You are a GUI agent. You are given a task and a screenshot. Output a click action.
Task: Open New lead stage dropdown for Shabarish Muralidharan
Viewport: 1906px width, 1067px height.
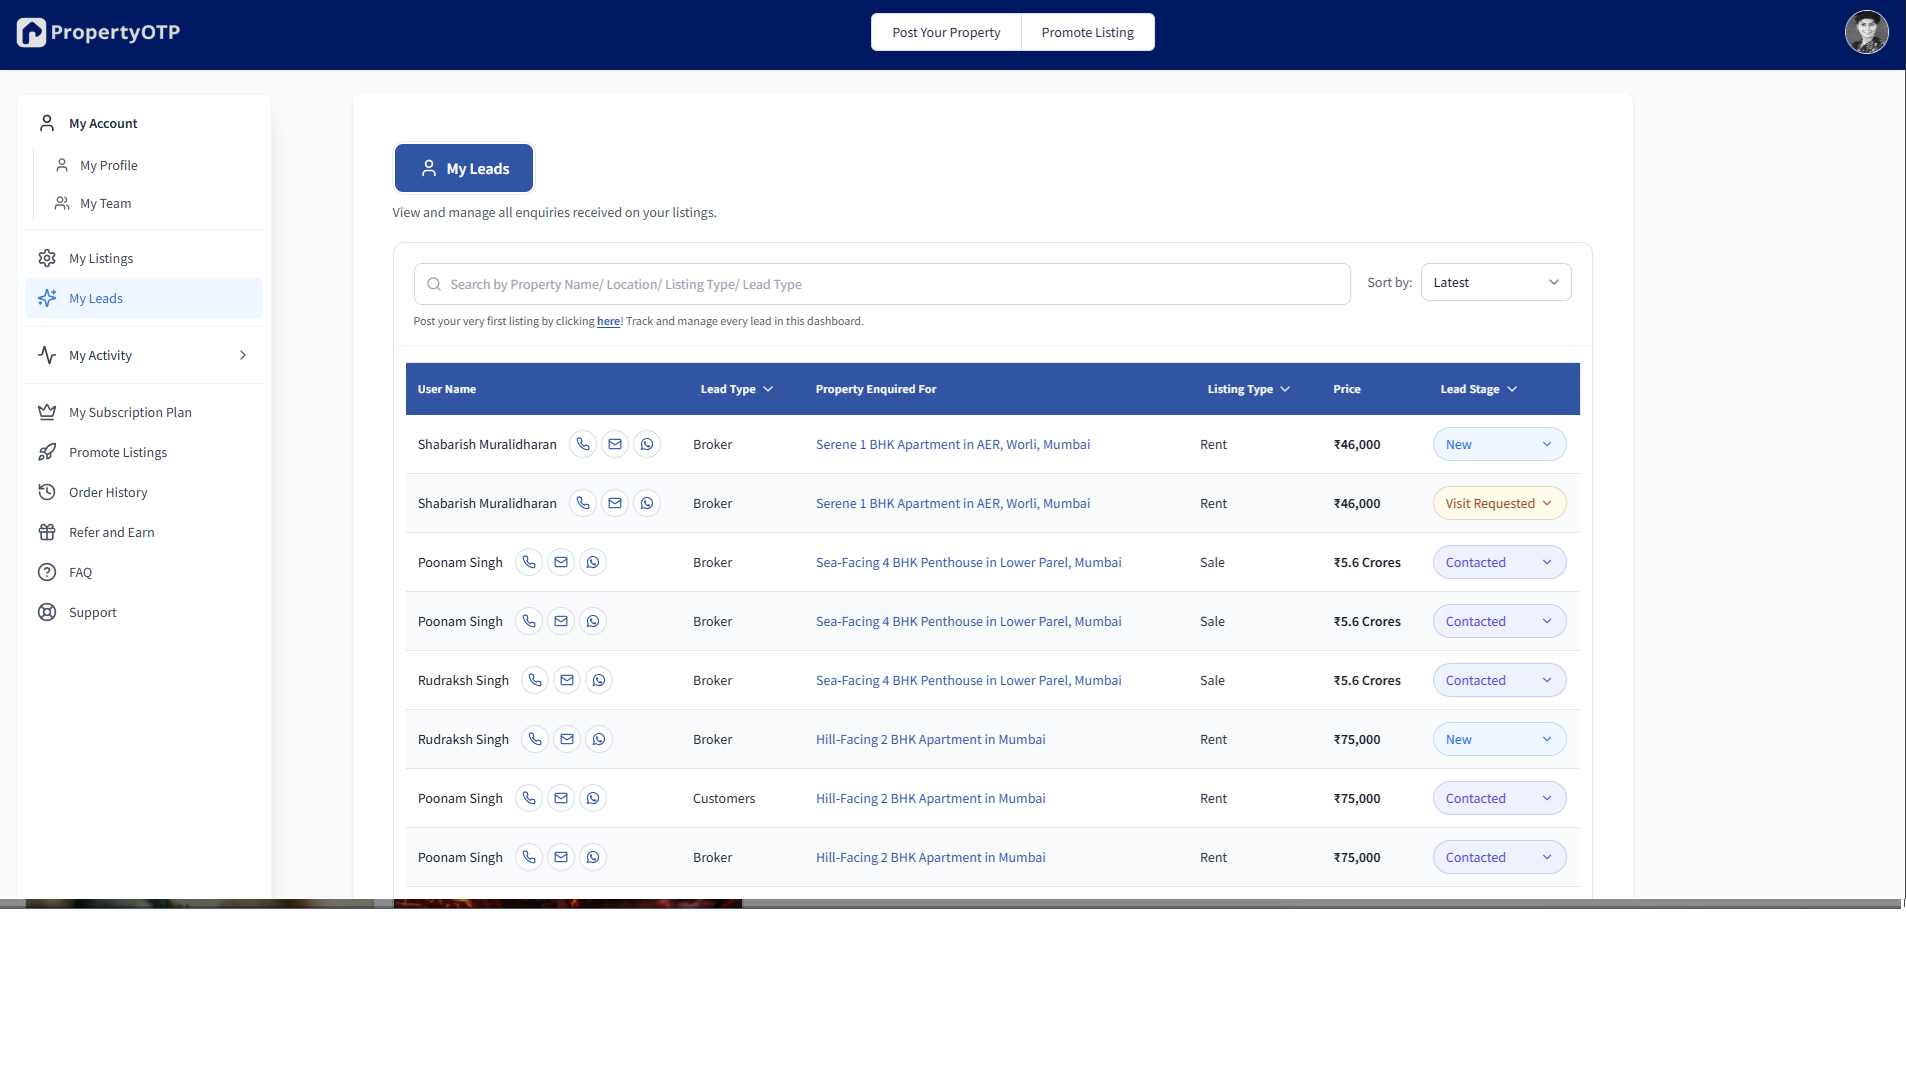coord(1499,444)
